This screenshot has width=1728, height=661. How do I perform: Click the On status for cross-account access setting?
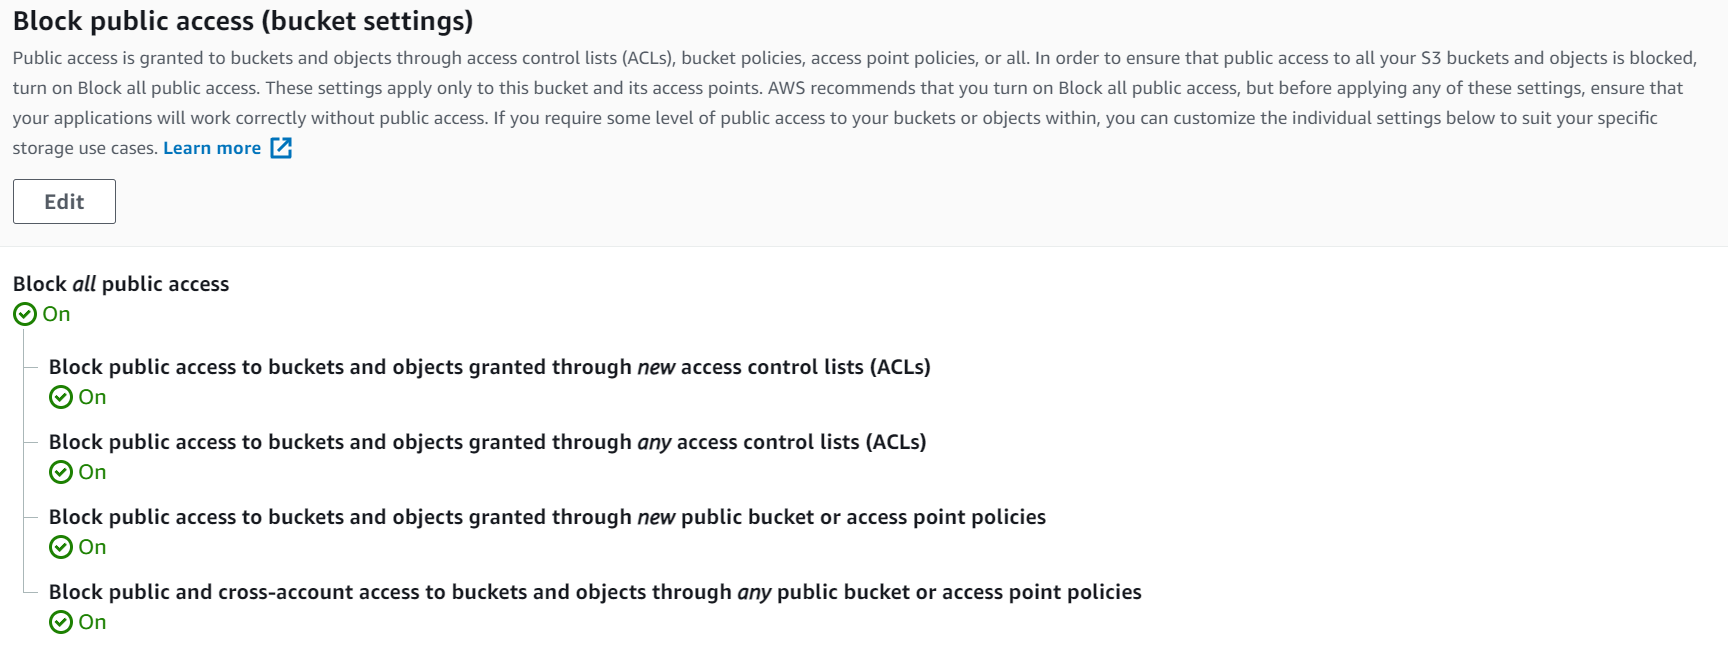pyautogui.click(x=92, y=622)
